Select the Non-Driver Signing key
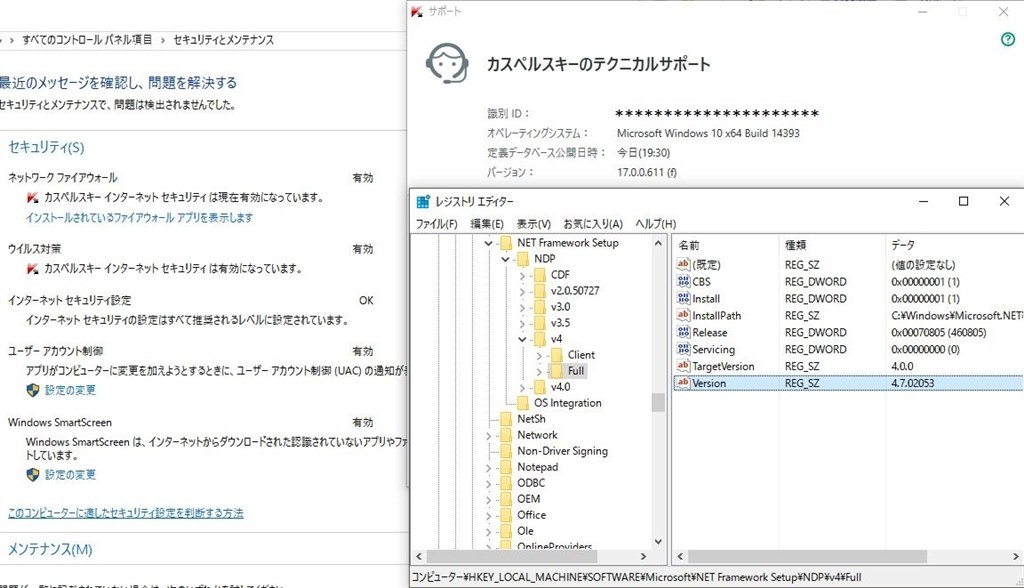The width and height of the screenshot is (1024, 588). (x=562, y=451)
